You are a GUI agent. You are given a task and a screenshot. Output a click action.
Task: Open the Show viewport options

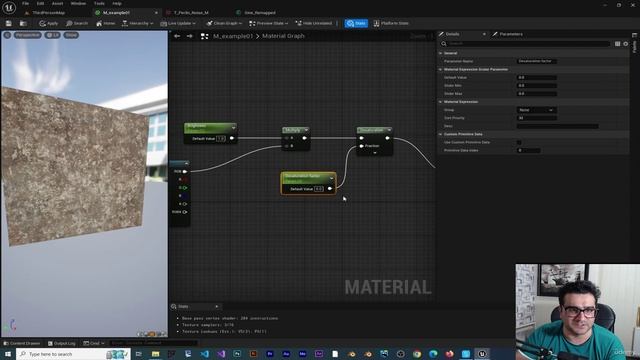71,35
